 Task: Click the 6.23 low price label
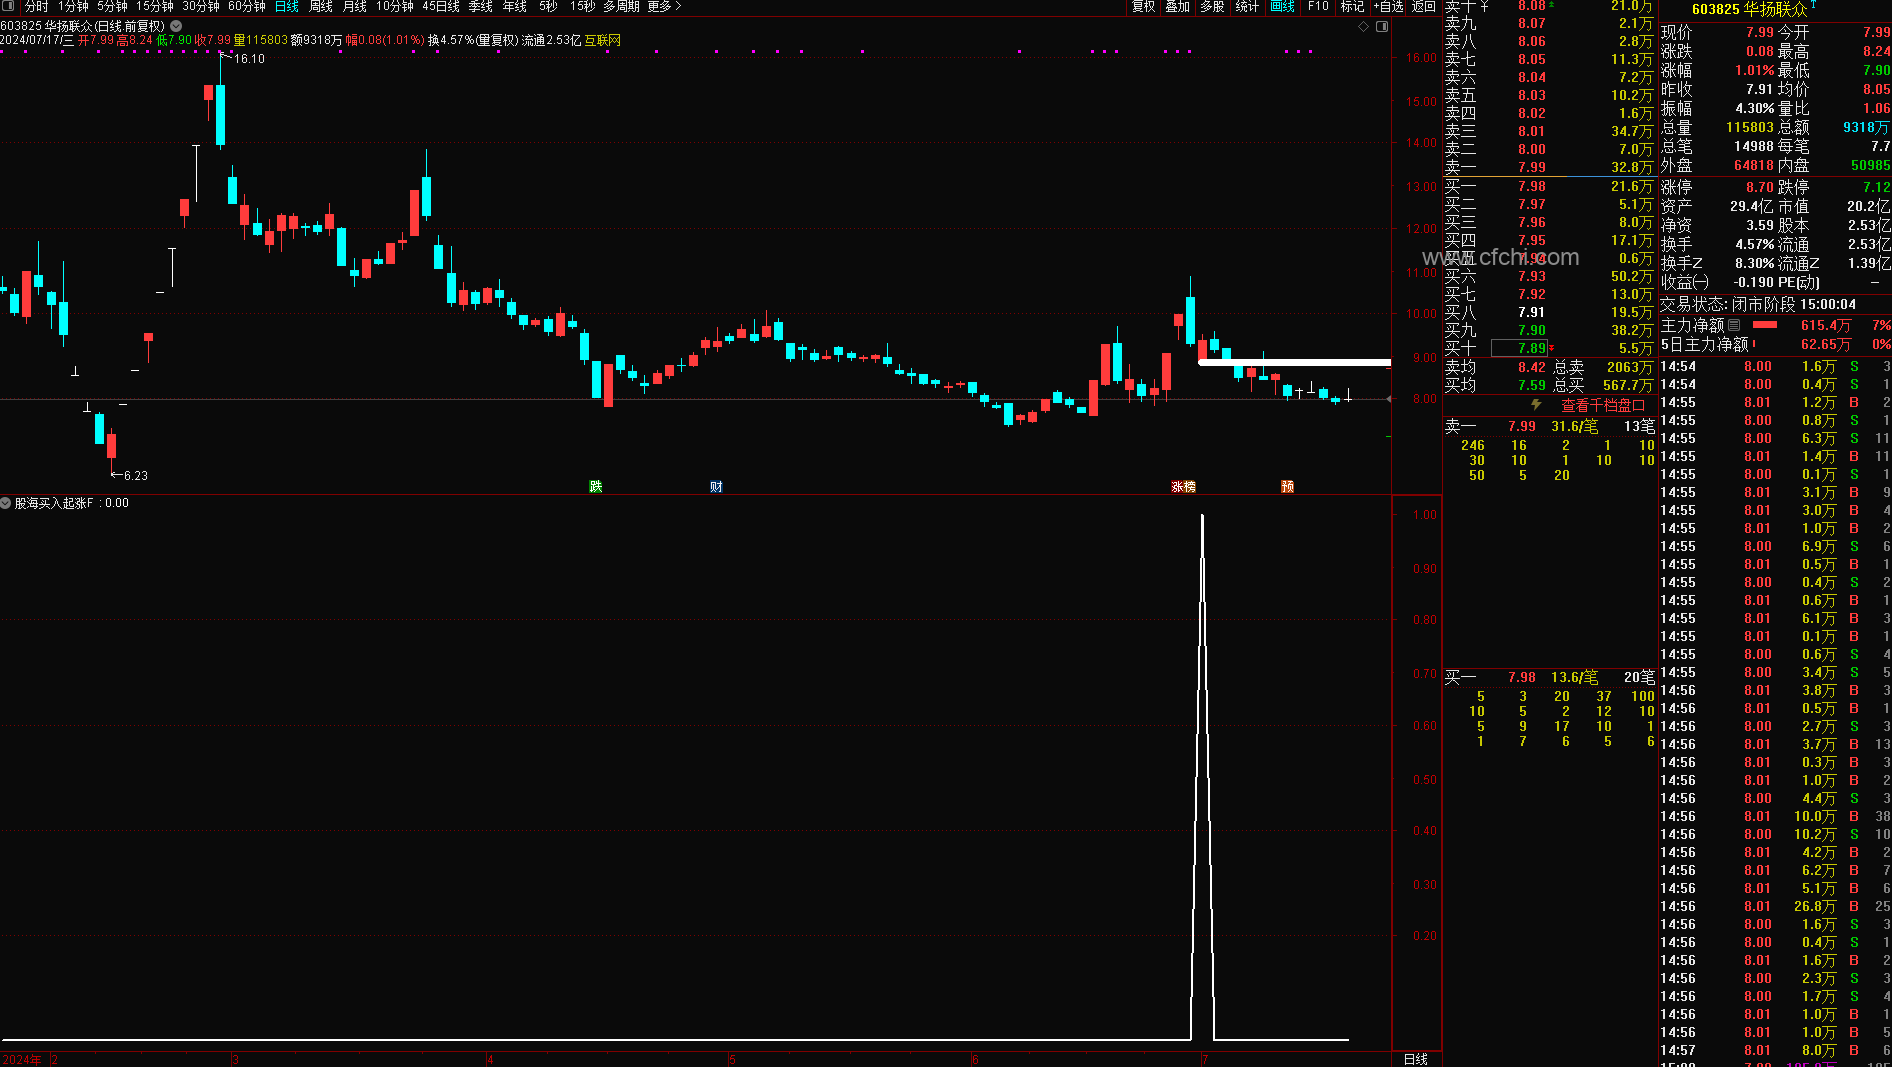point(135,476)
